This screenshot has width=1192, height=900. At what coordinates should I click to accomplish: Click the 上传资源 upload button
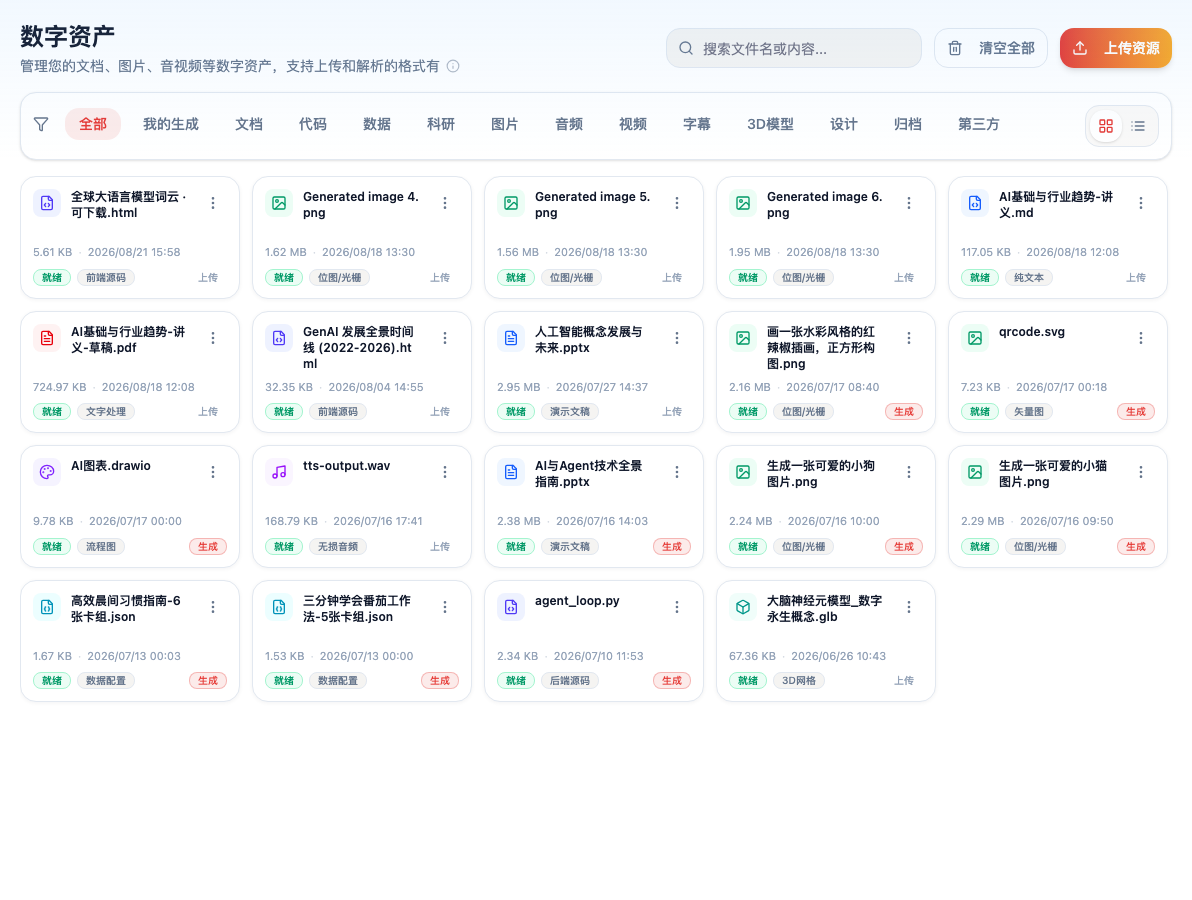pos(1115,49)
